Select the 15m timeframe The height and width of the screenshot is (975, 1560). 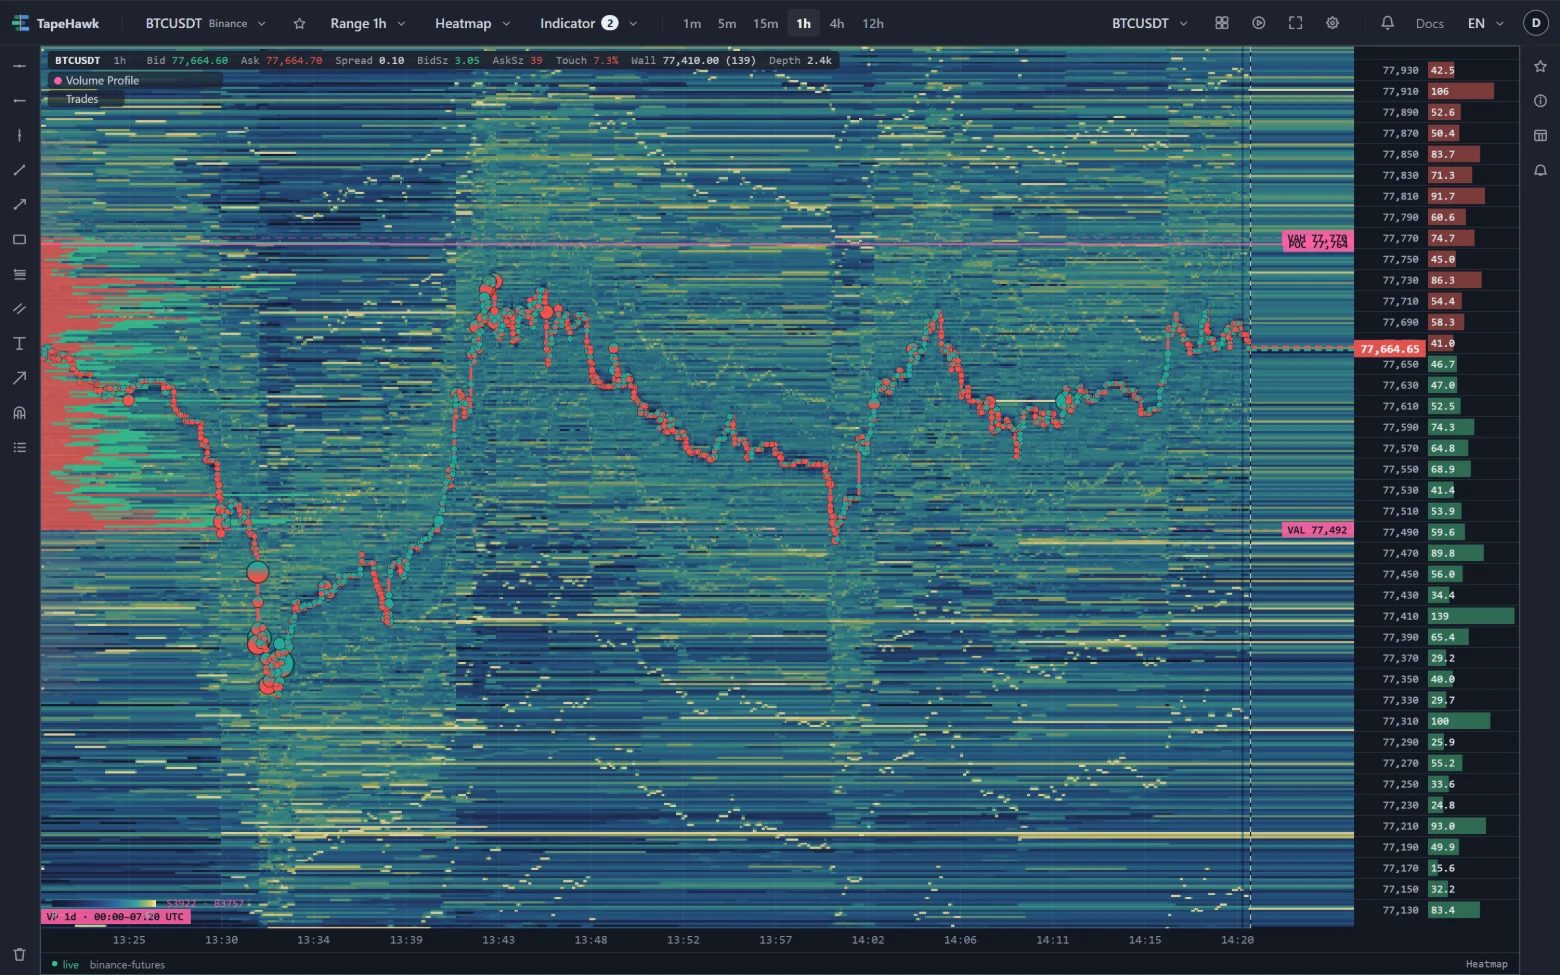tap(765, 23)
